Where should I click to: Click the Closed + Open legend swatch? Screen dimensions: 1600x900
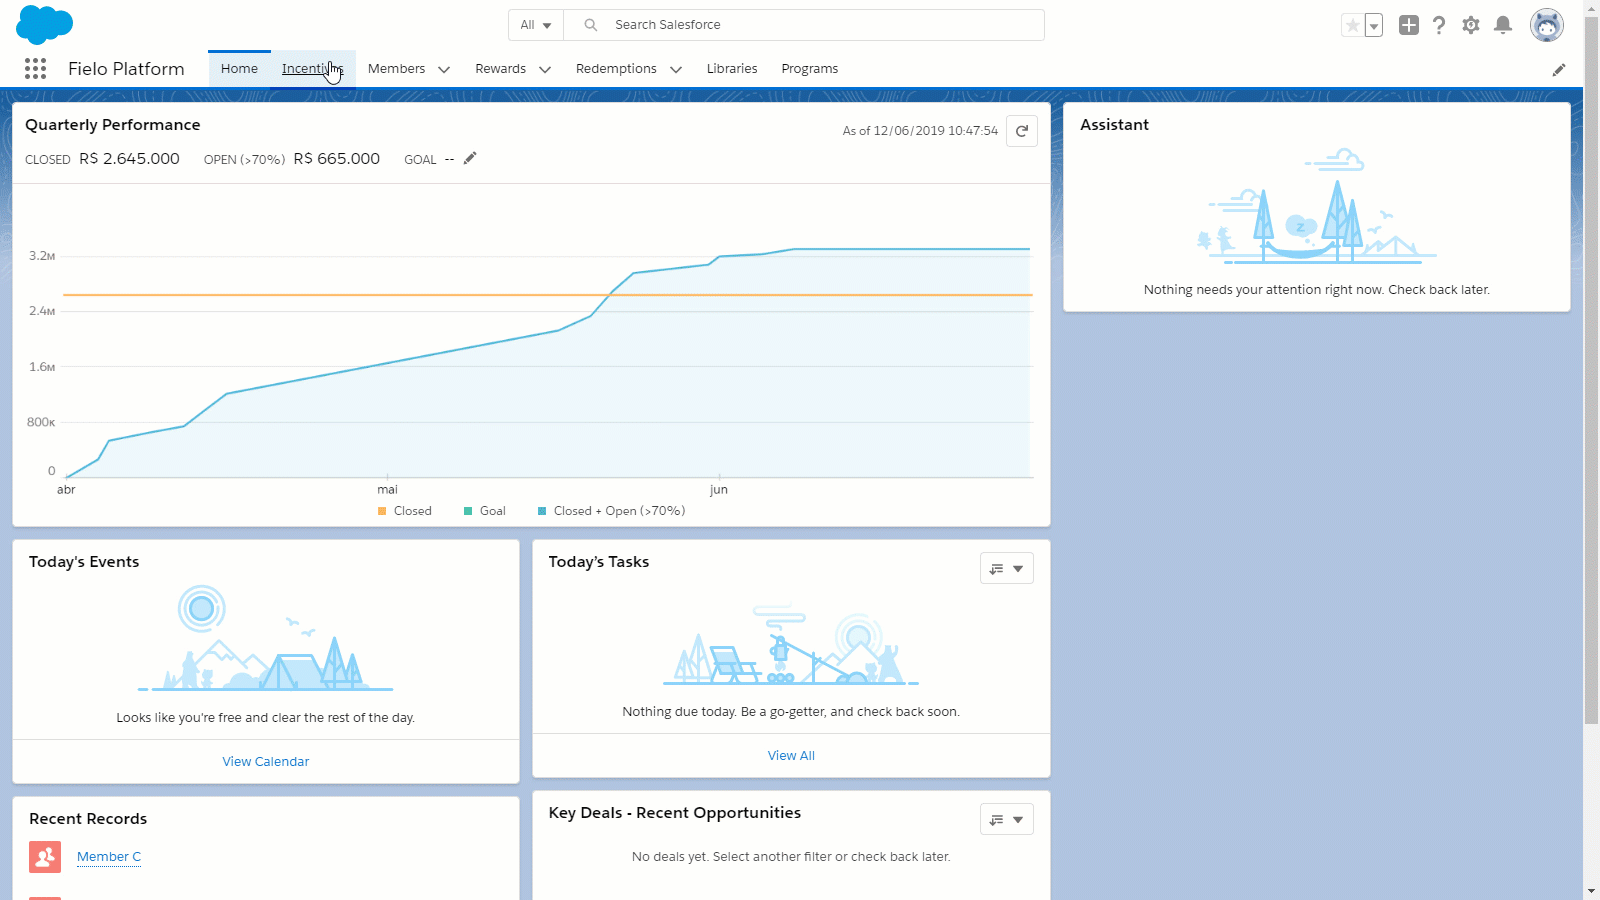tap(542, 511)
